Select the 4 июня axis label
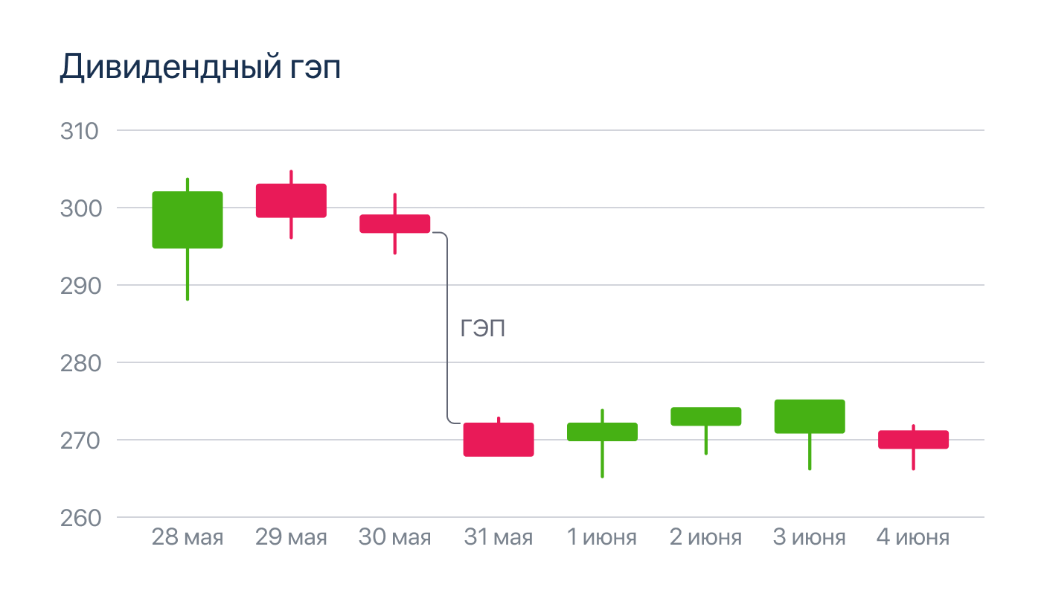The image size is (1044, 596). click(913, 538)
